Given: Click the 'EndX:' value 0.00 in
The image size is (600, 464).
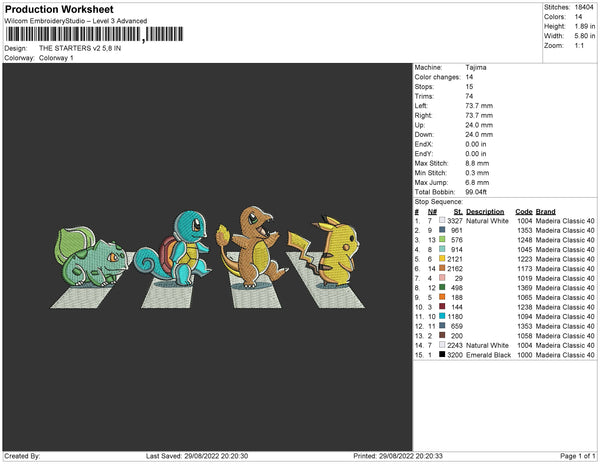Looking at the screenshot, I should click(476, 144).
